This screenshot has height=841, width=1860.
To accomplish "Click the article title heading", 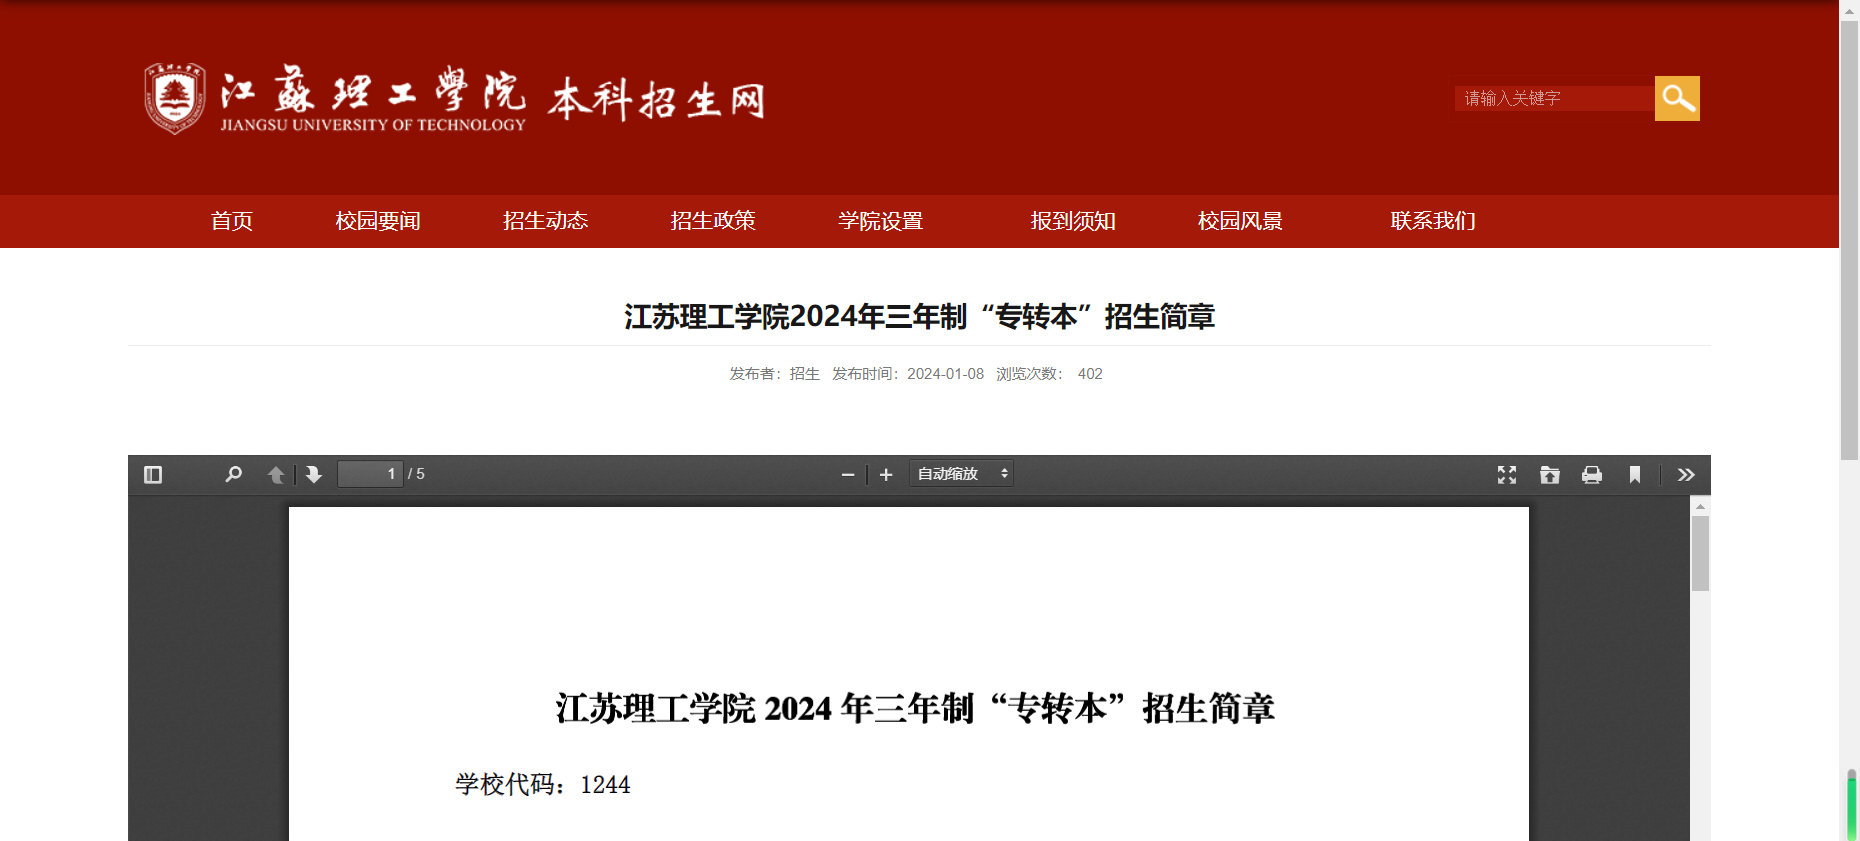I will click(919, 317).
